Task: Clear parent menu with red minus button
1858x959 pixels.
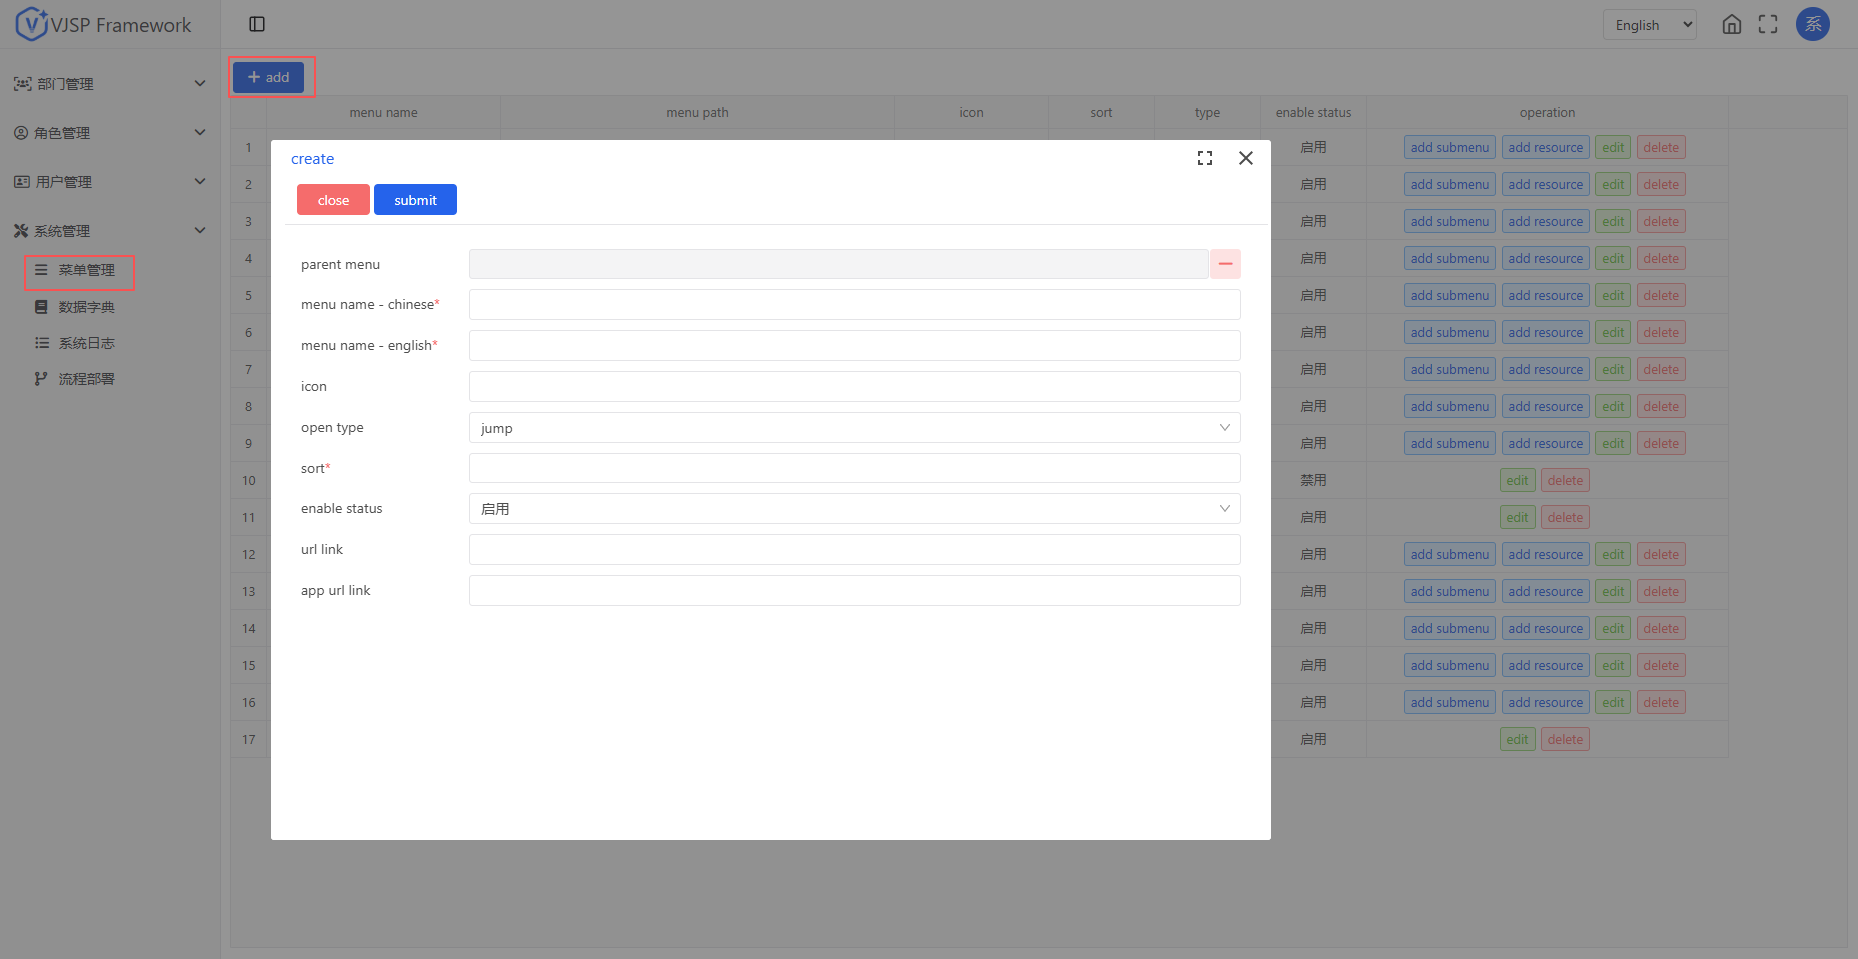Action: pos(1225,264)
